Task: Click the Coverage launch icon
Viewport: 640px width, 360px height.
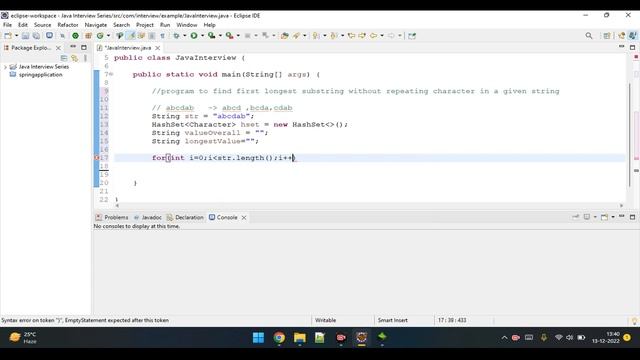Action: (x=211, y=36)
